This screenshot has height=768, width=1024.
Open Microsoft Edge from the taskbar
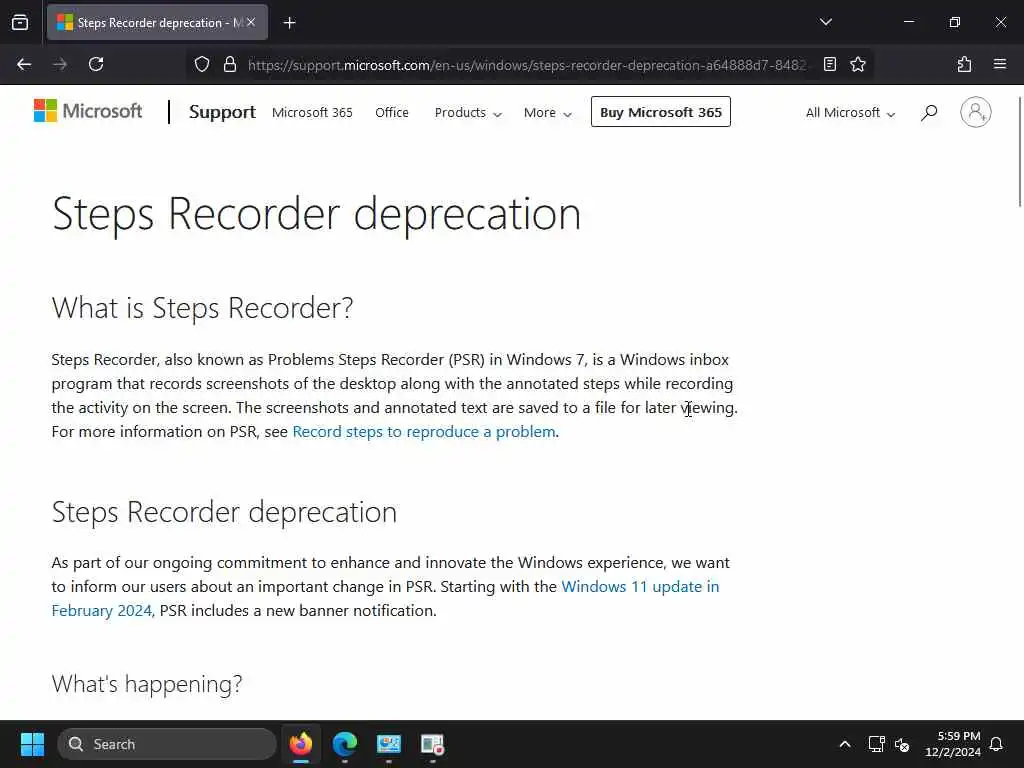pyautogui.click(x=344, y=744)
